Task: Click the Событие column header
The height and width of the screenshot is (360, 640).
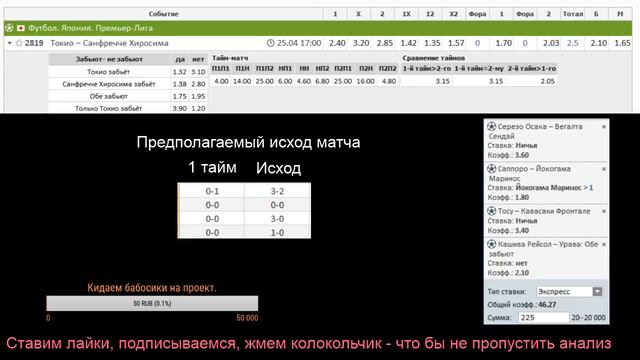Action: click(x=163, y=14)
